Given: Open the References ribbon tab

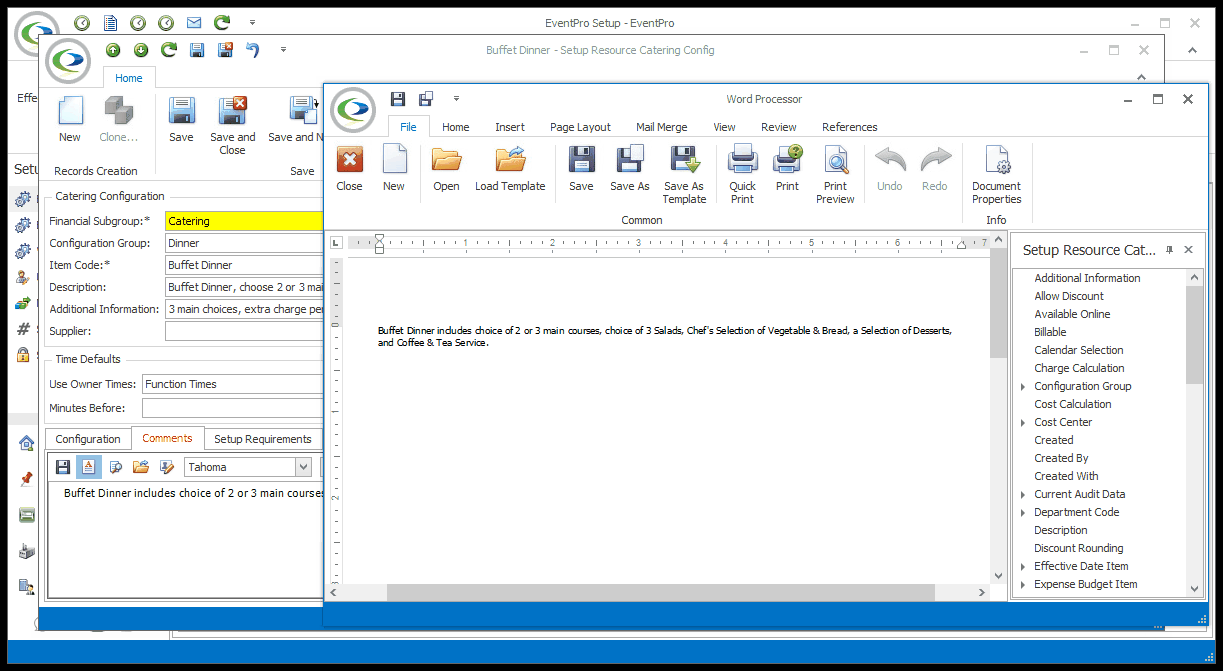Looking at the screenshot, I should [x=850, y=127].
